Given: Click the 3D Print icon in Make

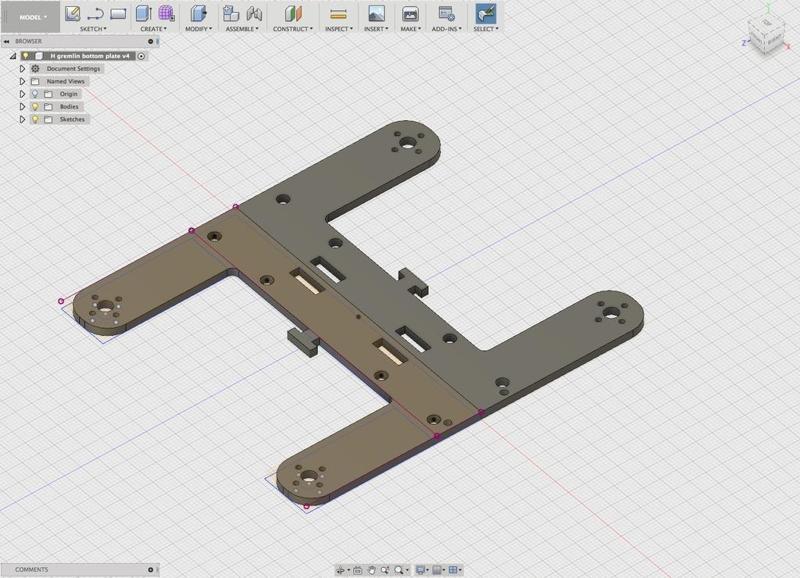Looking at the screenshot, I should (x=410, y=14).
